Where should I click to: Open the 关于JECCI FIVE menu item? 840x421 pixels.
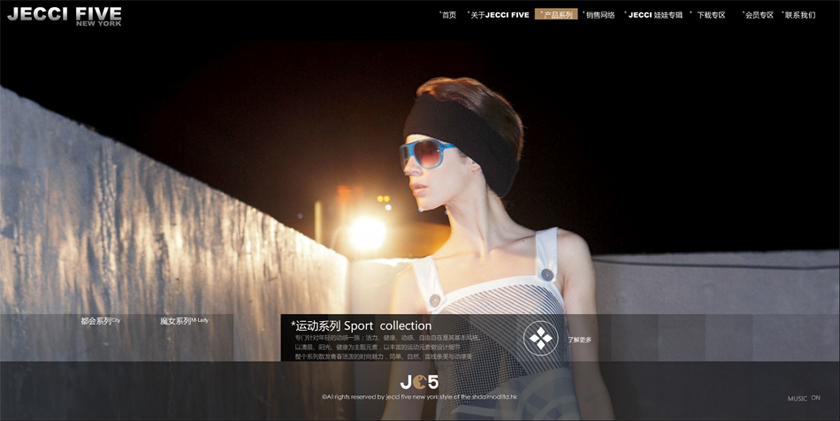[x=499, y=15]
